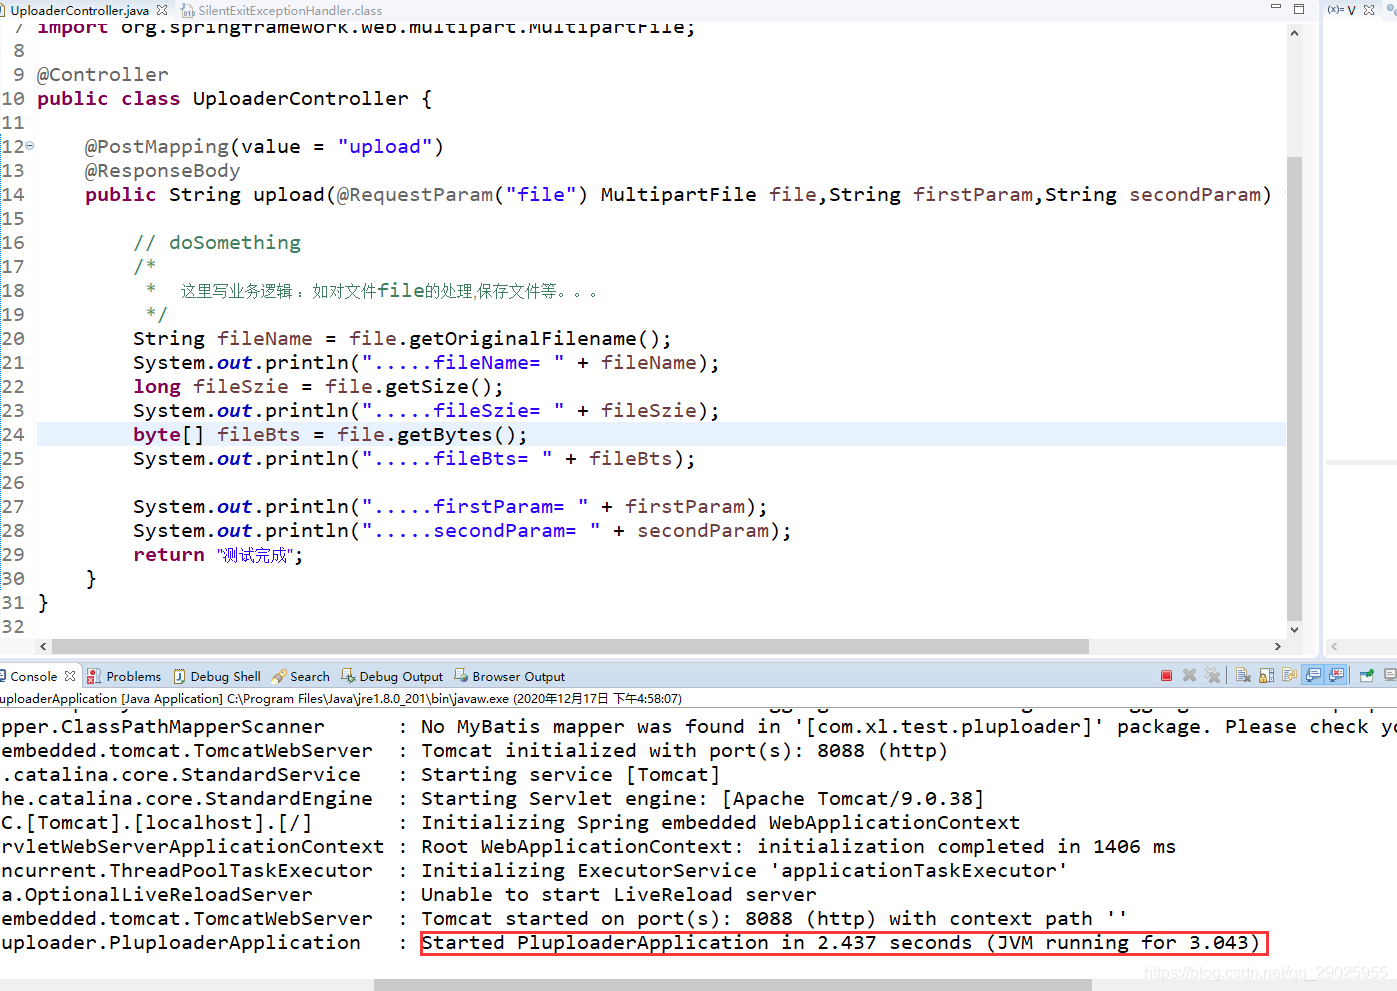Click editor horizontal scrollbar left arrow
Screen dimensions: 1397x991
(x=43, y=646)
